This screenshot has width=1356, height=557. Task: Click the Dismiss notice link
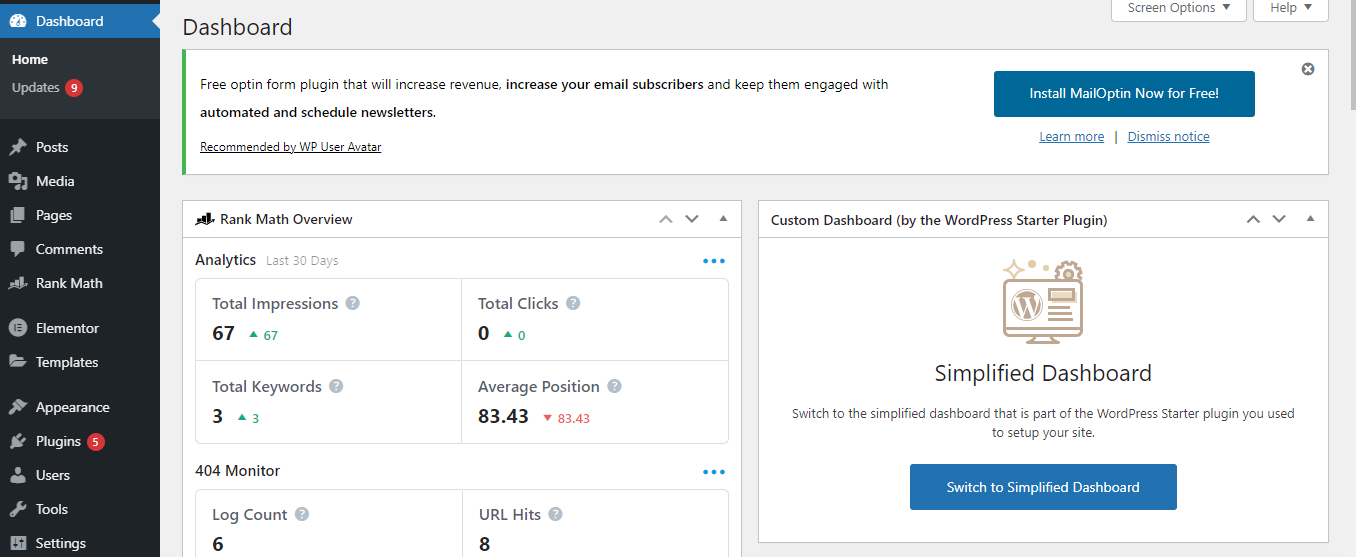tap(1169, 136)
